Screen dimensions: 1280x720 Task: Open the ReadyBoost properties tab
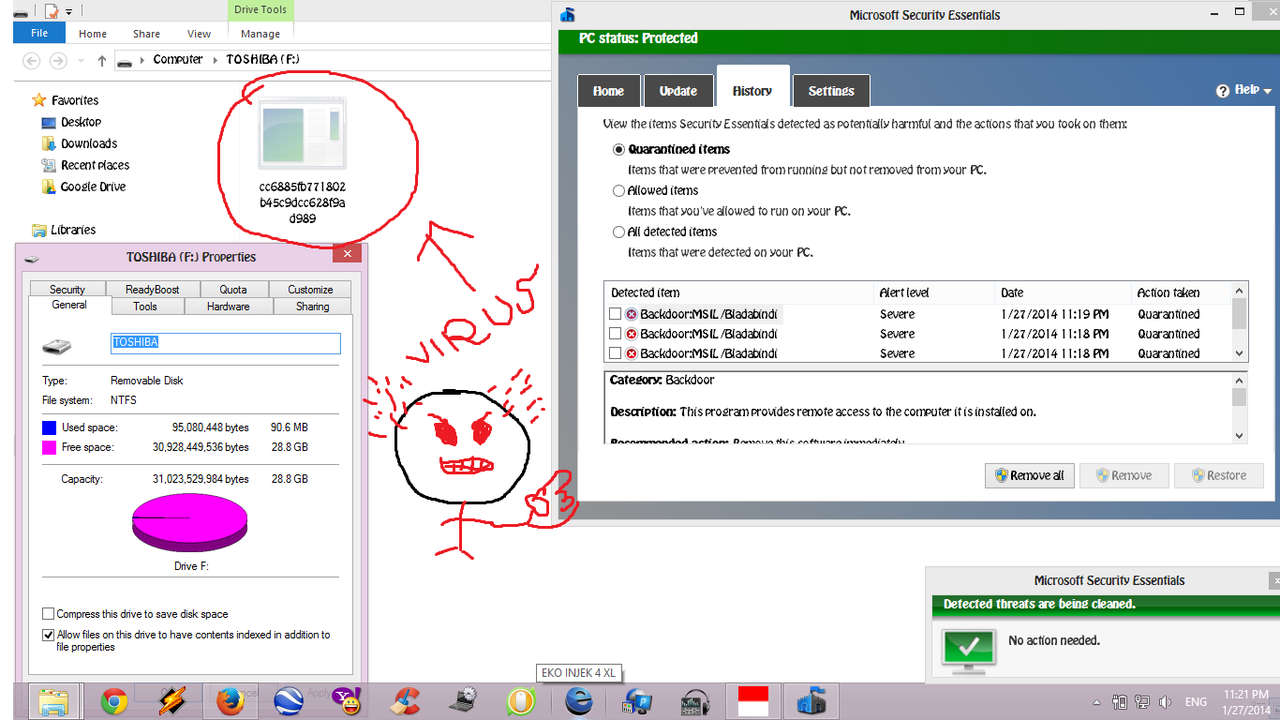click(x=153, y=289)
